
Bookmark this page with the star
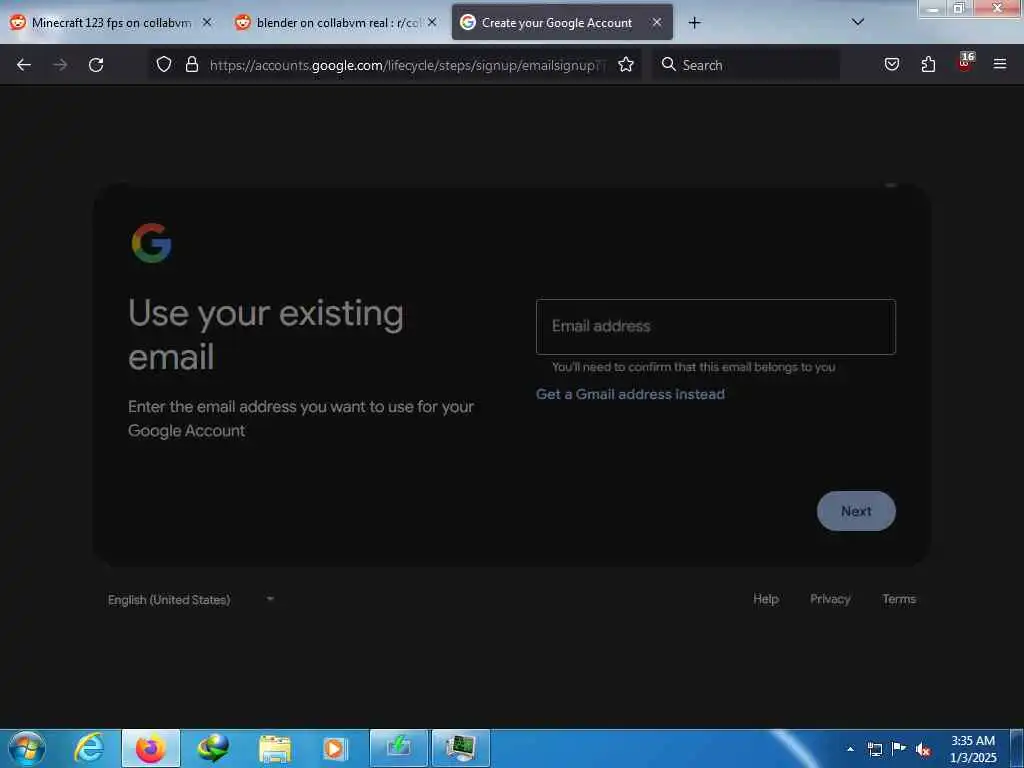point(626,64)
